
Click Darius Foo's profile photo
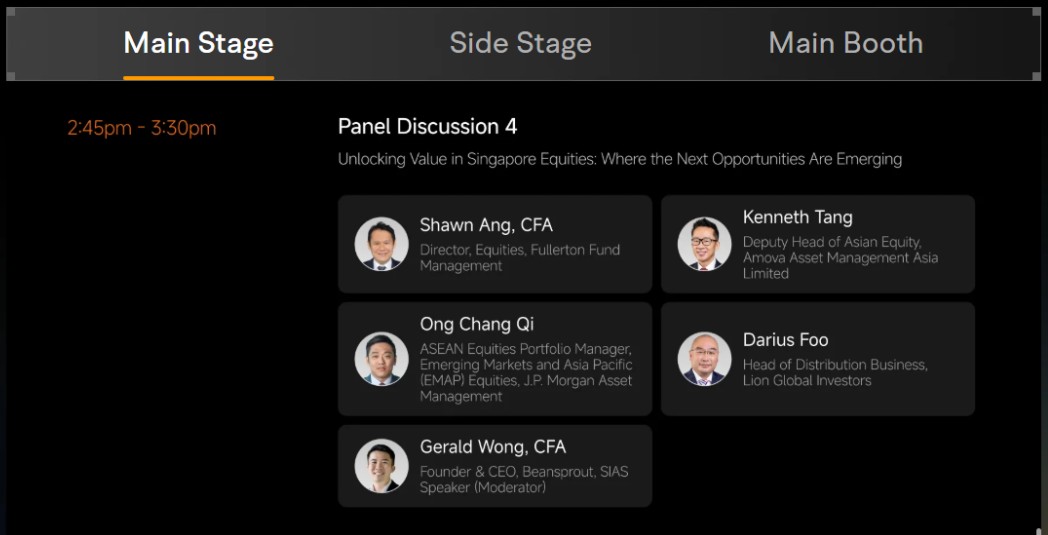[x=704, y=358]
